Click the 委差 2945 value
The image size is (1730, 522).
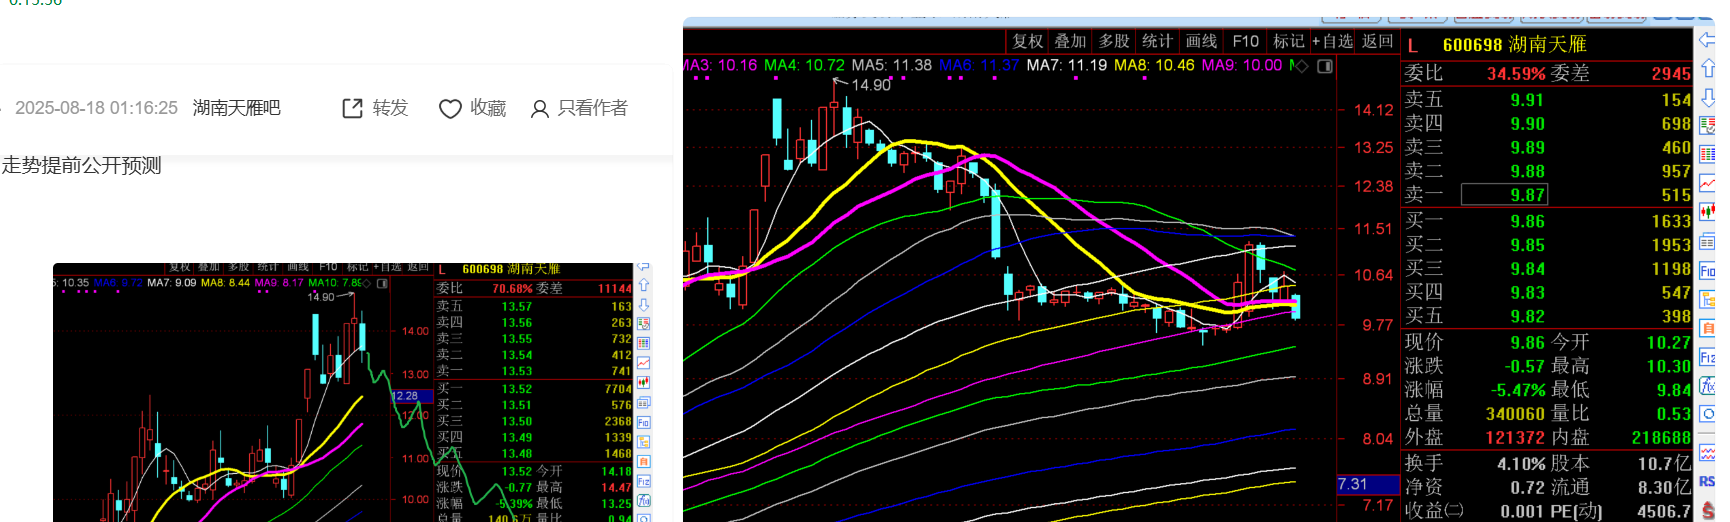pyautogui.click(x=1670, y=74)
